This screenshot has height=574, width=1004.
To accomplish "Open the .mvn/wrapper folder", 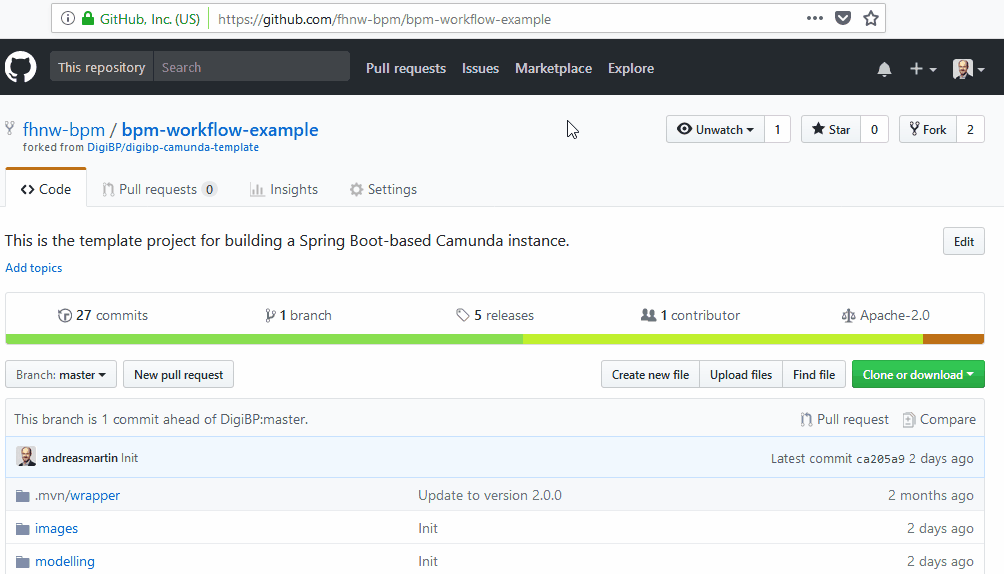I will [77, 495].
